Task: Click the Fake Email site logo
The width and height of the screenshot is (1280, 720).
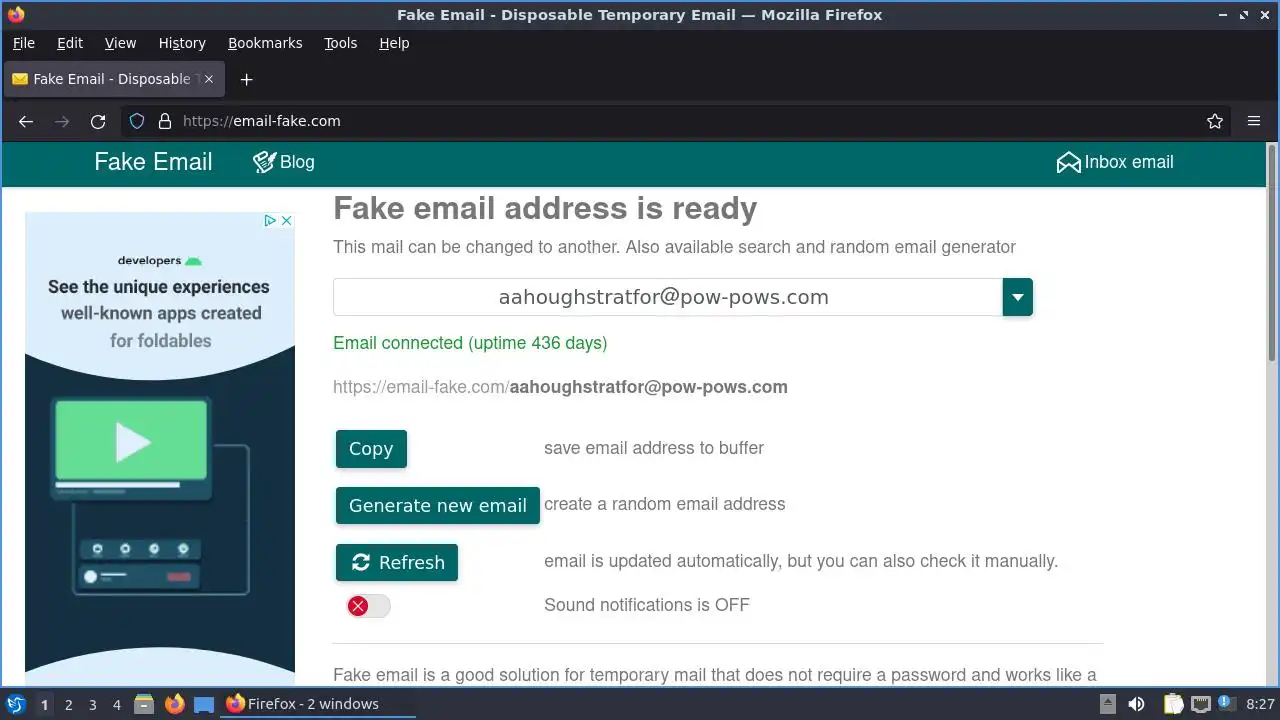Action: point(153,162)
